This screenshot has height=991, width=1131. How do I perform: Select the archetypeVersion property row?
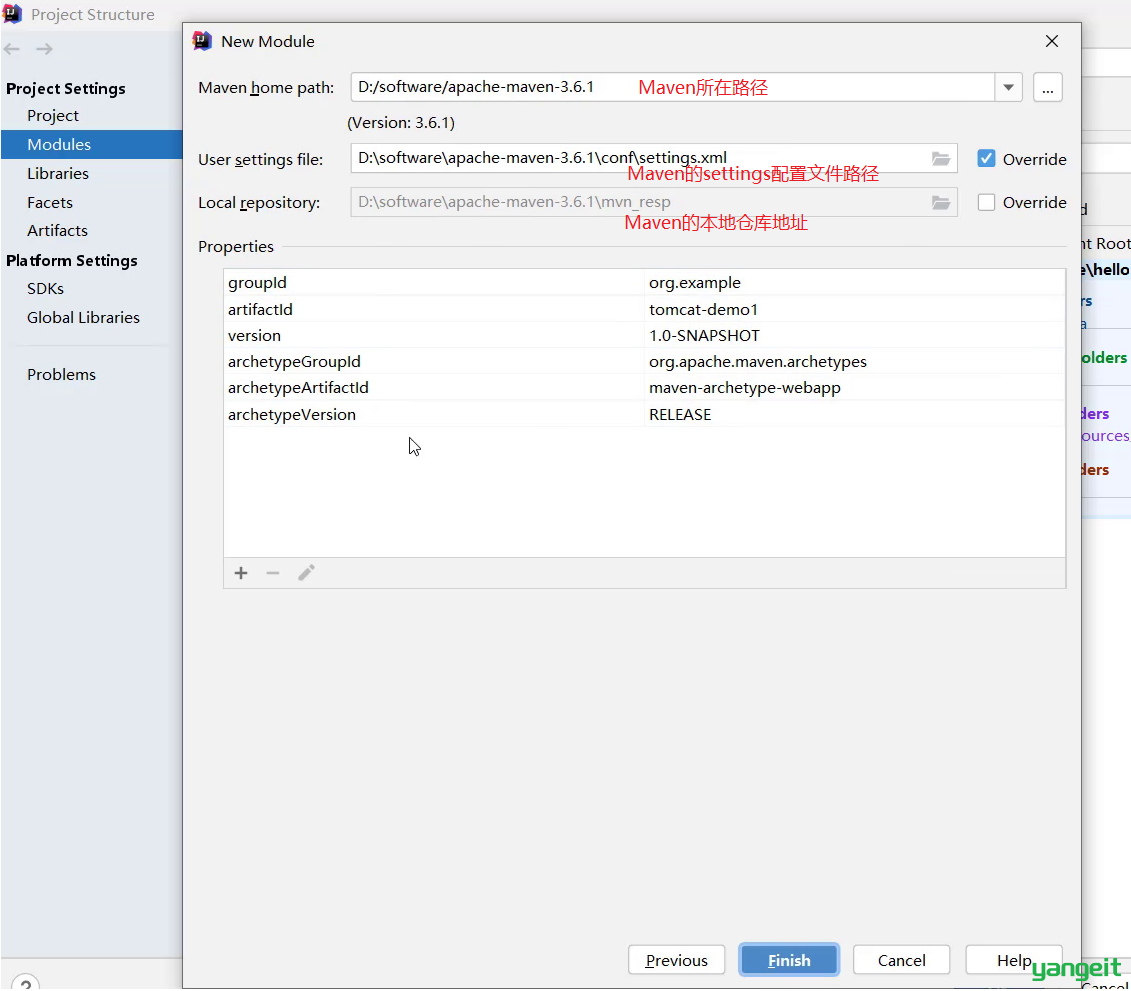click(x=644, y=414)
